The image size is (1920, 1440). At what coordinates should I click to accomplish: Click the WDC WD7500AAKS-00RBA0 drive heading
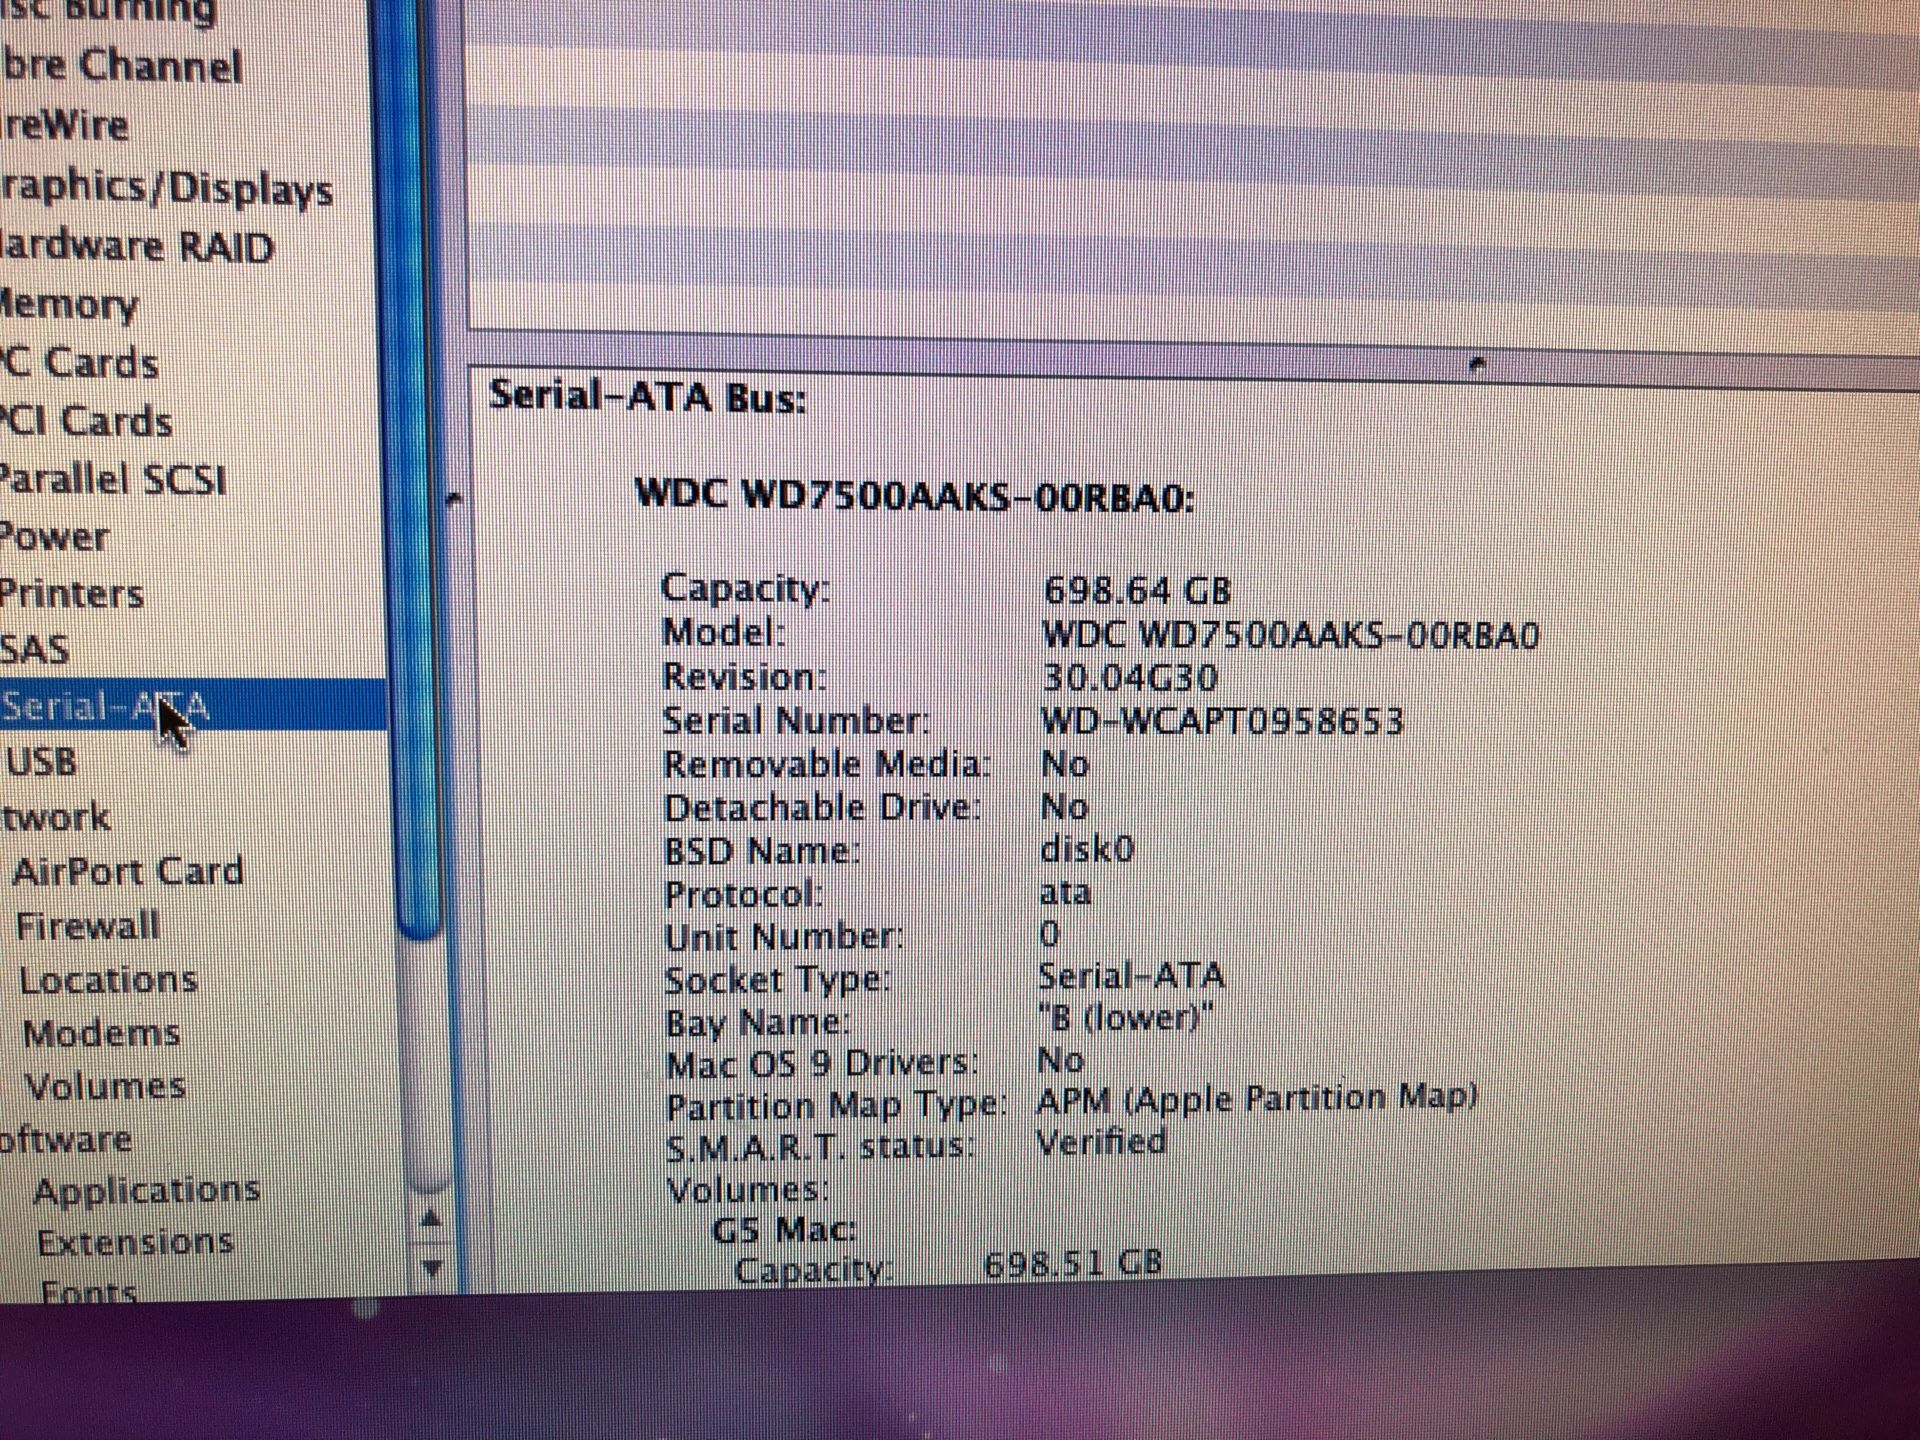[915, 495]
